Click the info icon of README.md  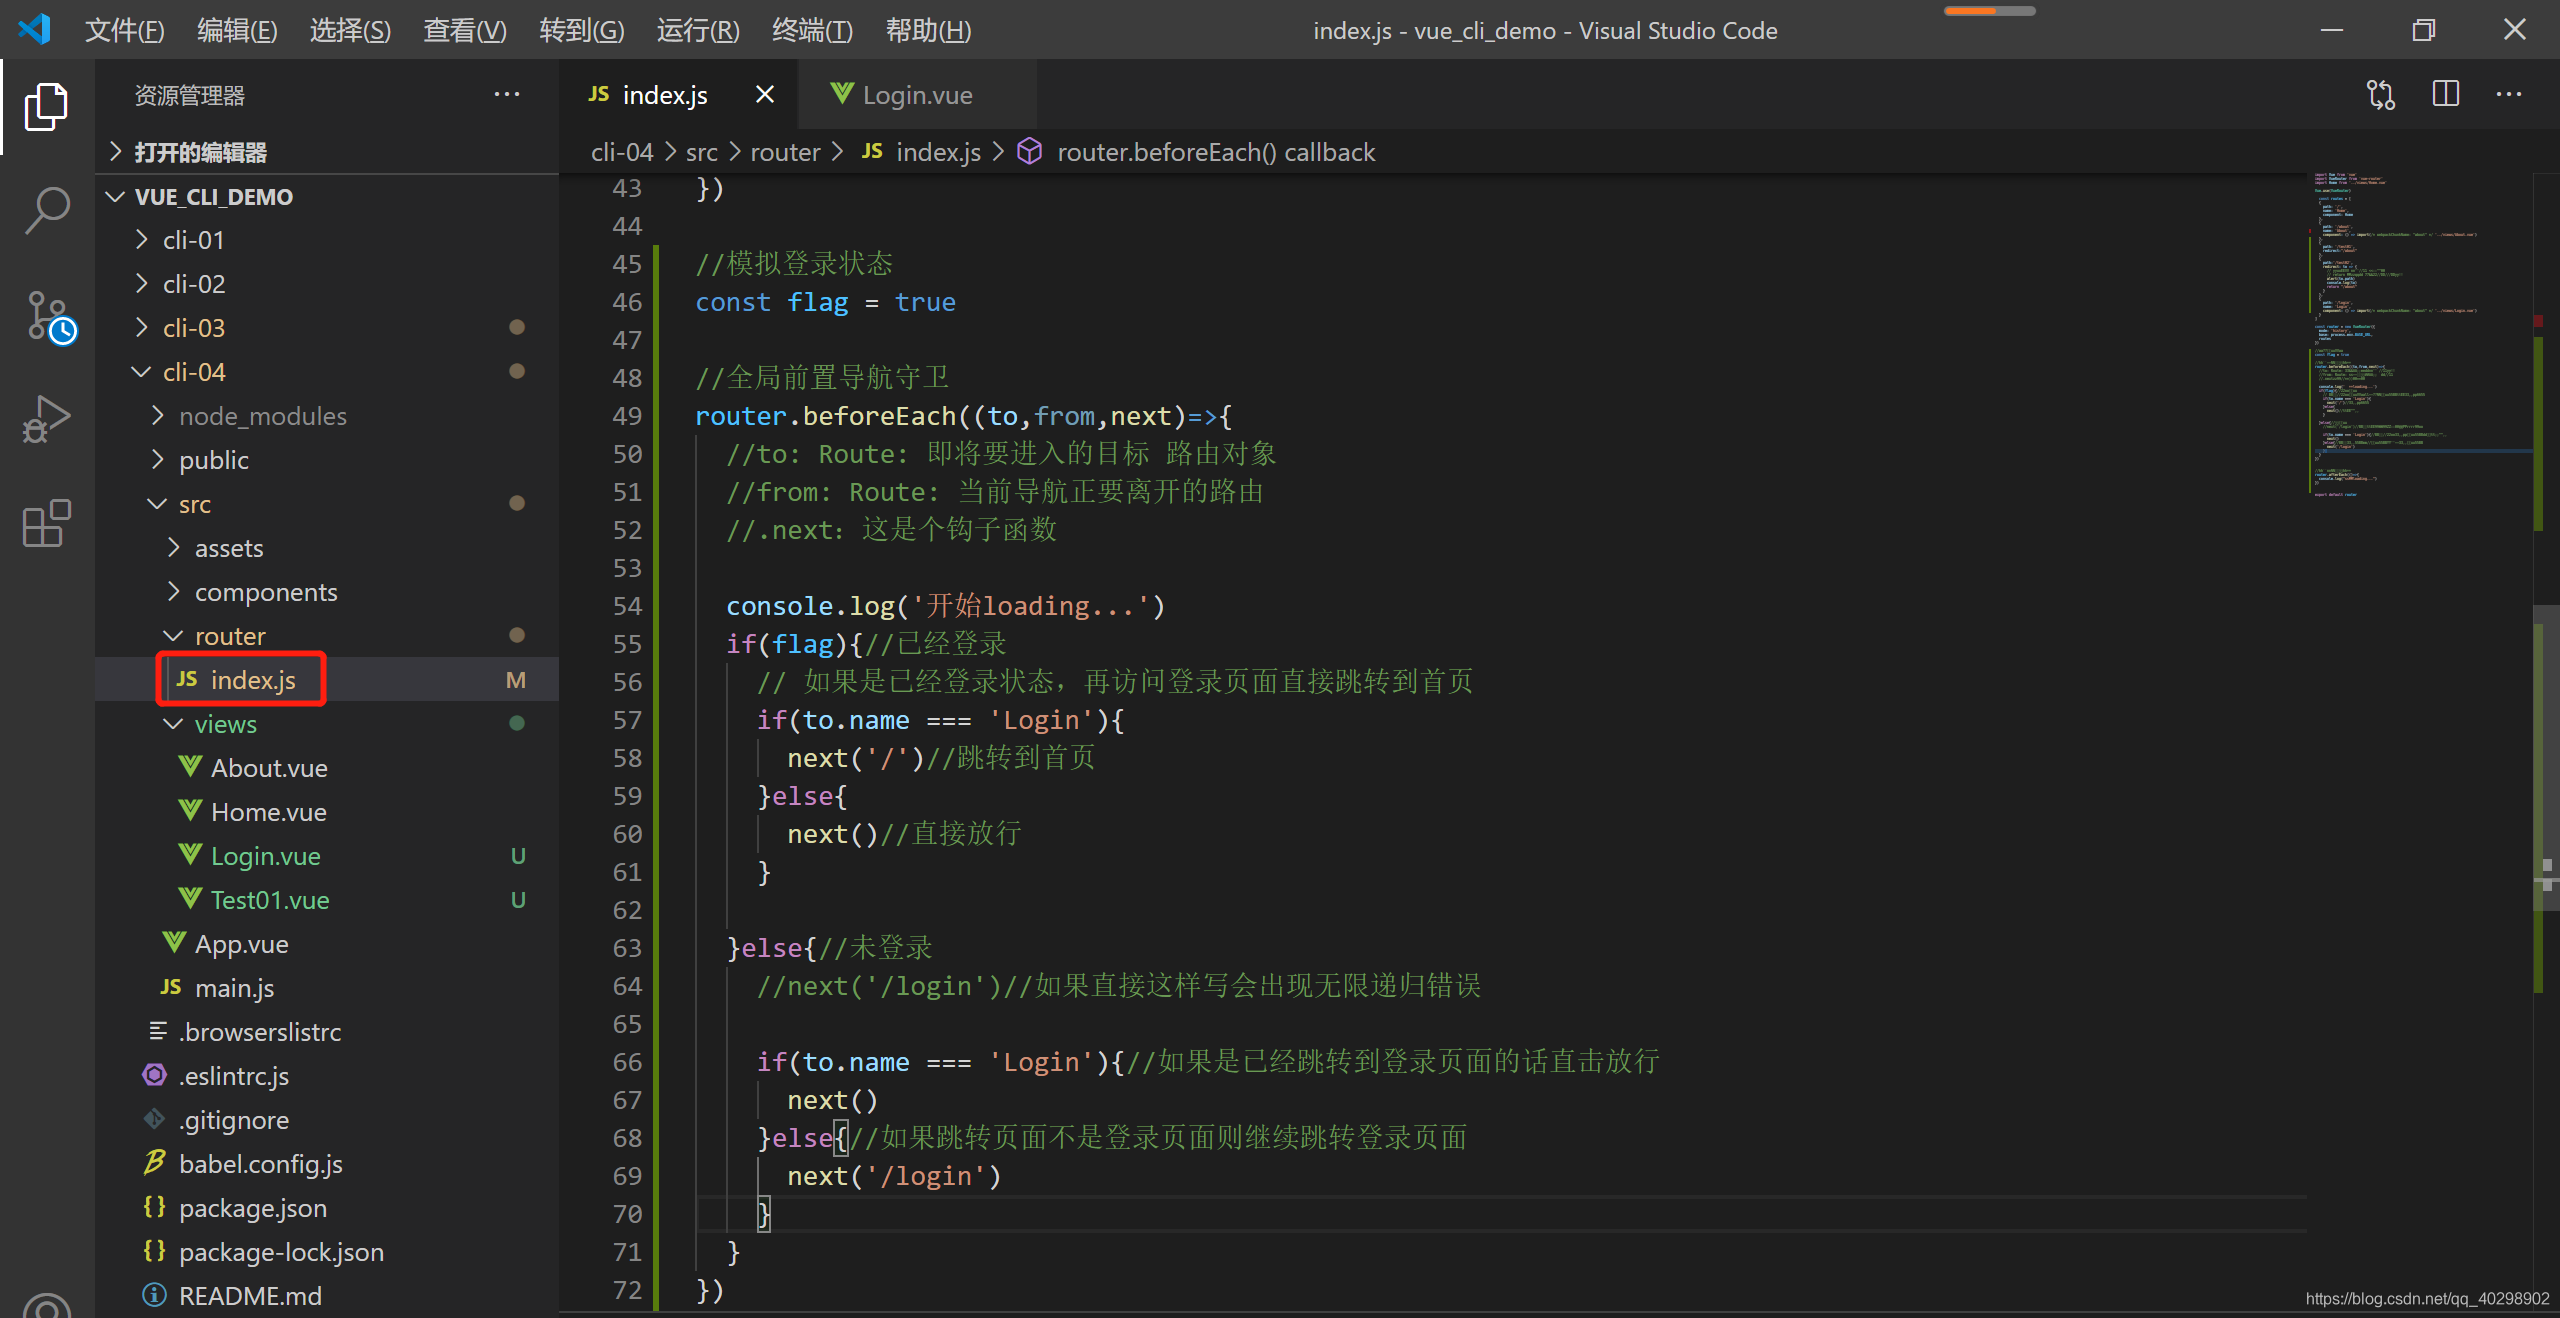coord(155,1296)
